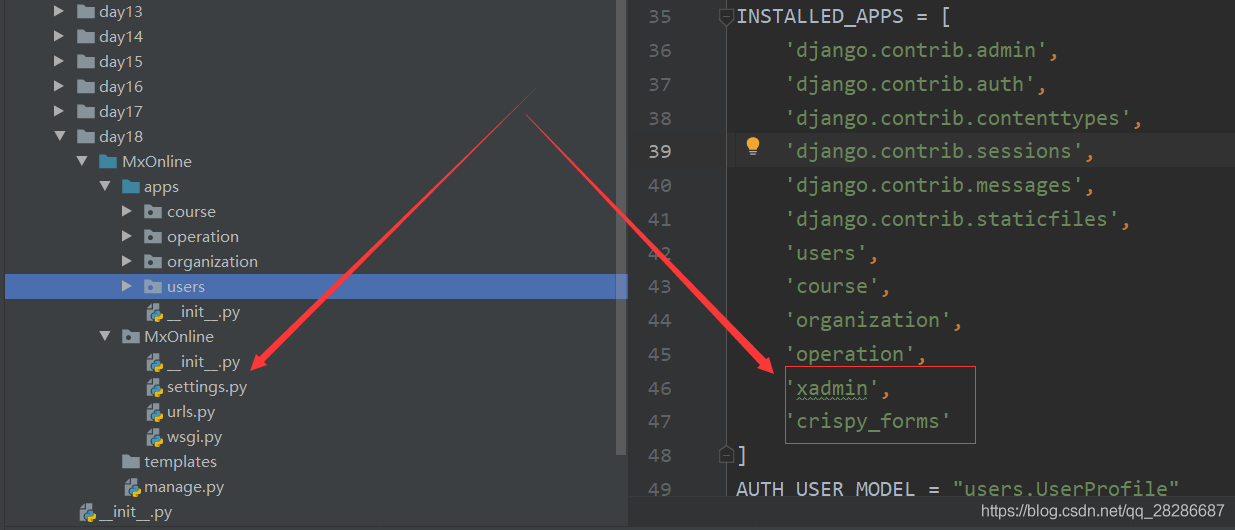Select the operation package in tree
Screen dimensions: 1235x530
click(x=202, y=237)
